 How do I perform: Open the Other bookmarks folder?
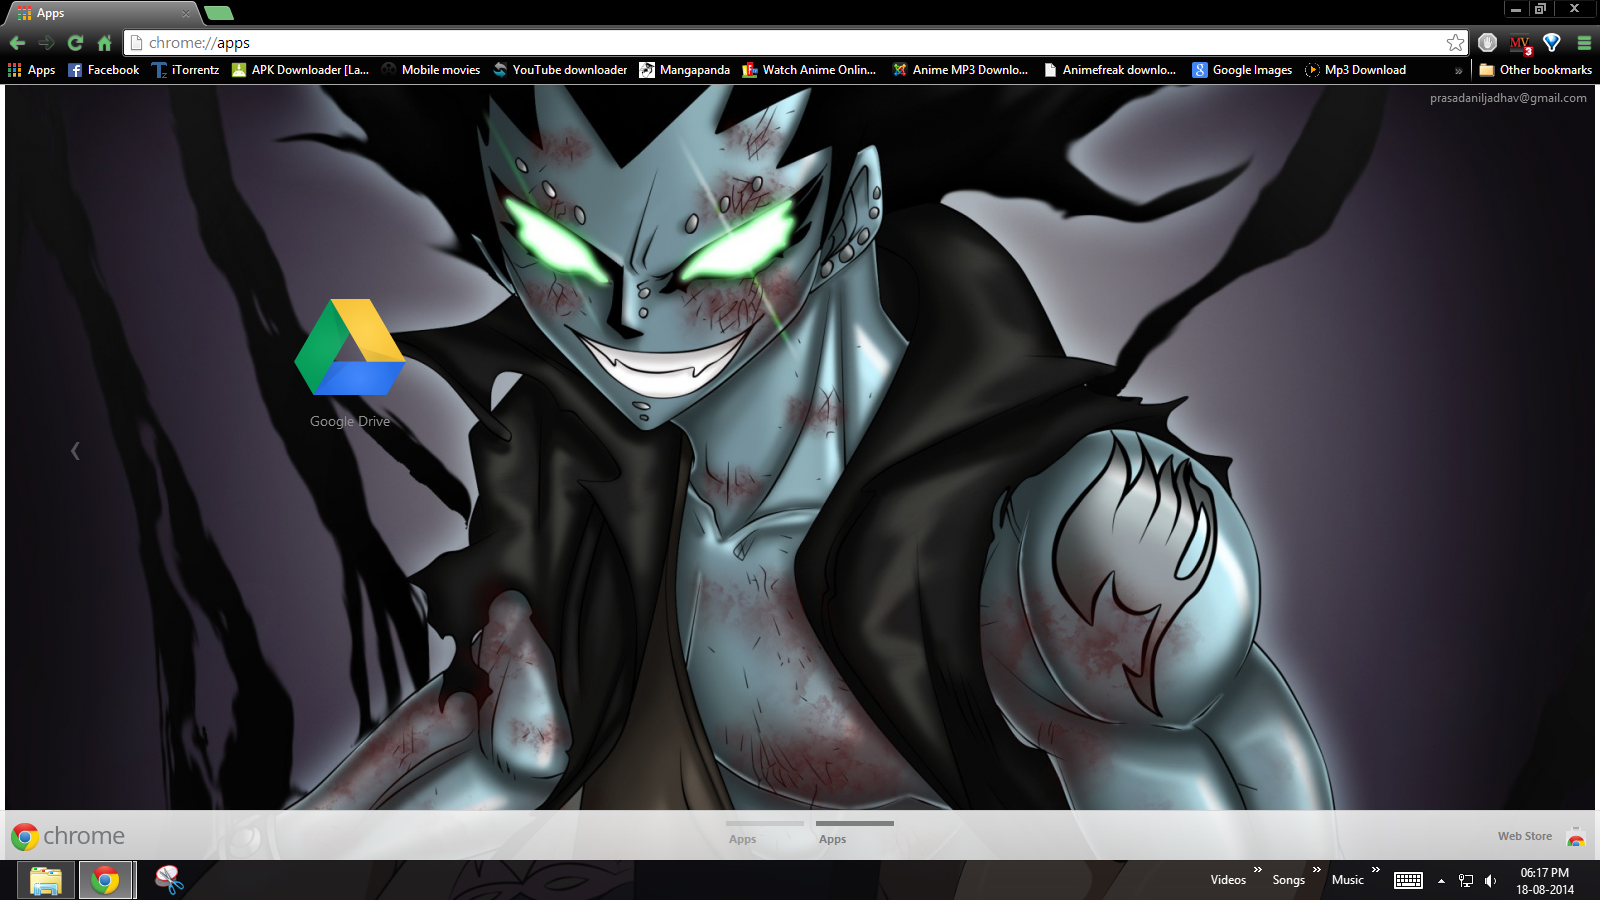click(x=1535, y=70)
